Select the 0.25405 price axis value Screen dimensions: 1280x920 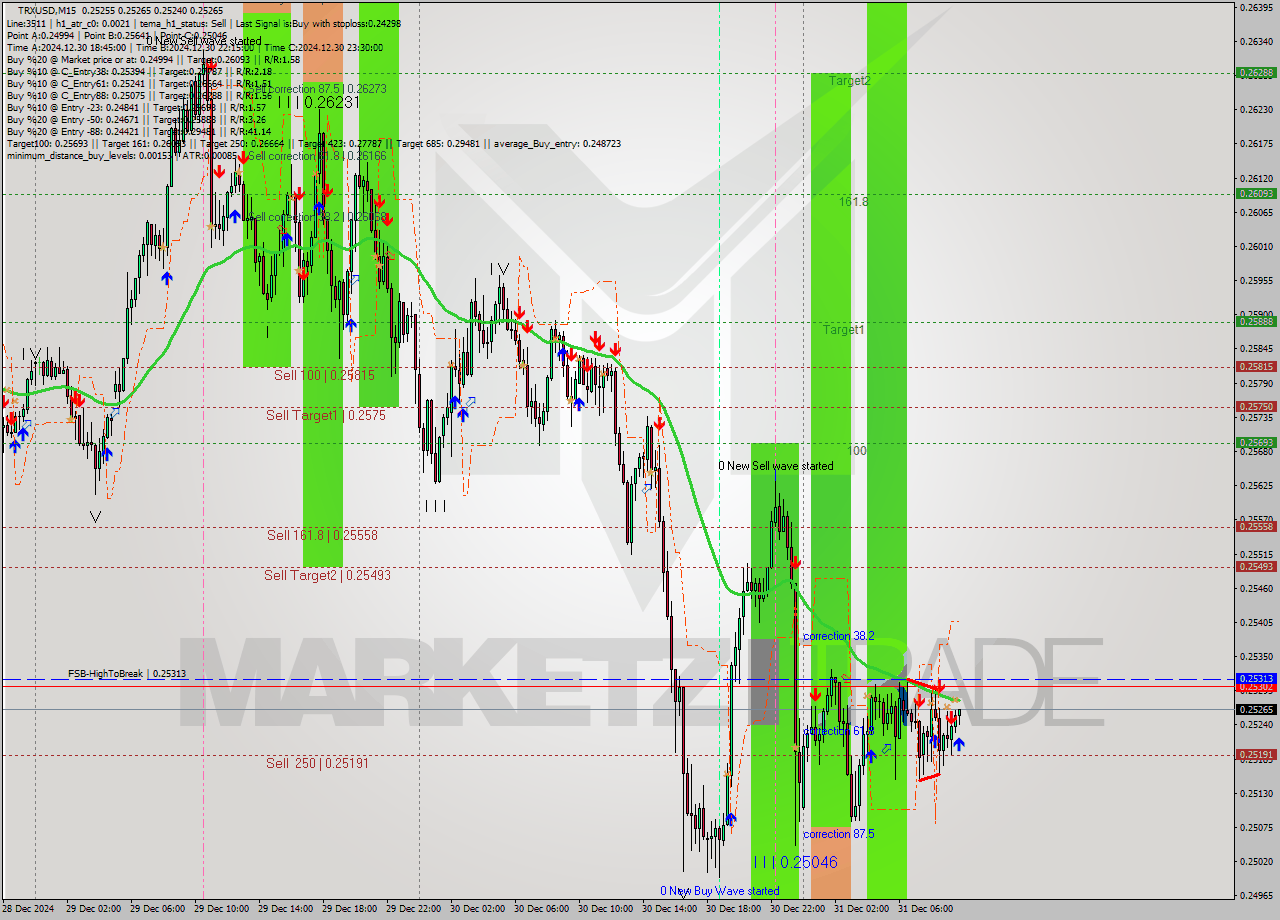pos(1256,622)
